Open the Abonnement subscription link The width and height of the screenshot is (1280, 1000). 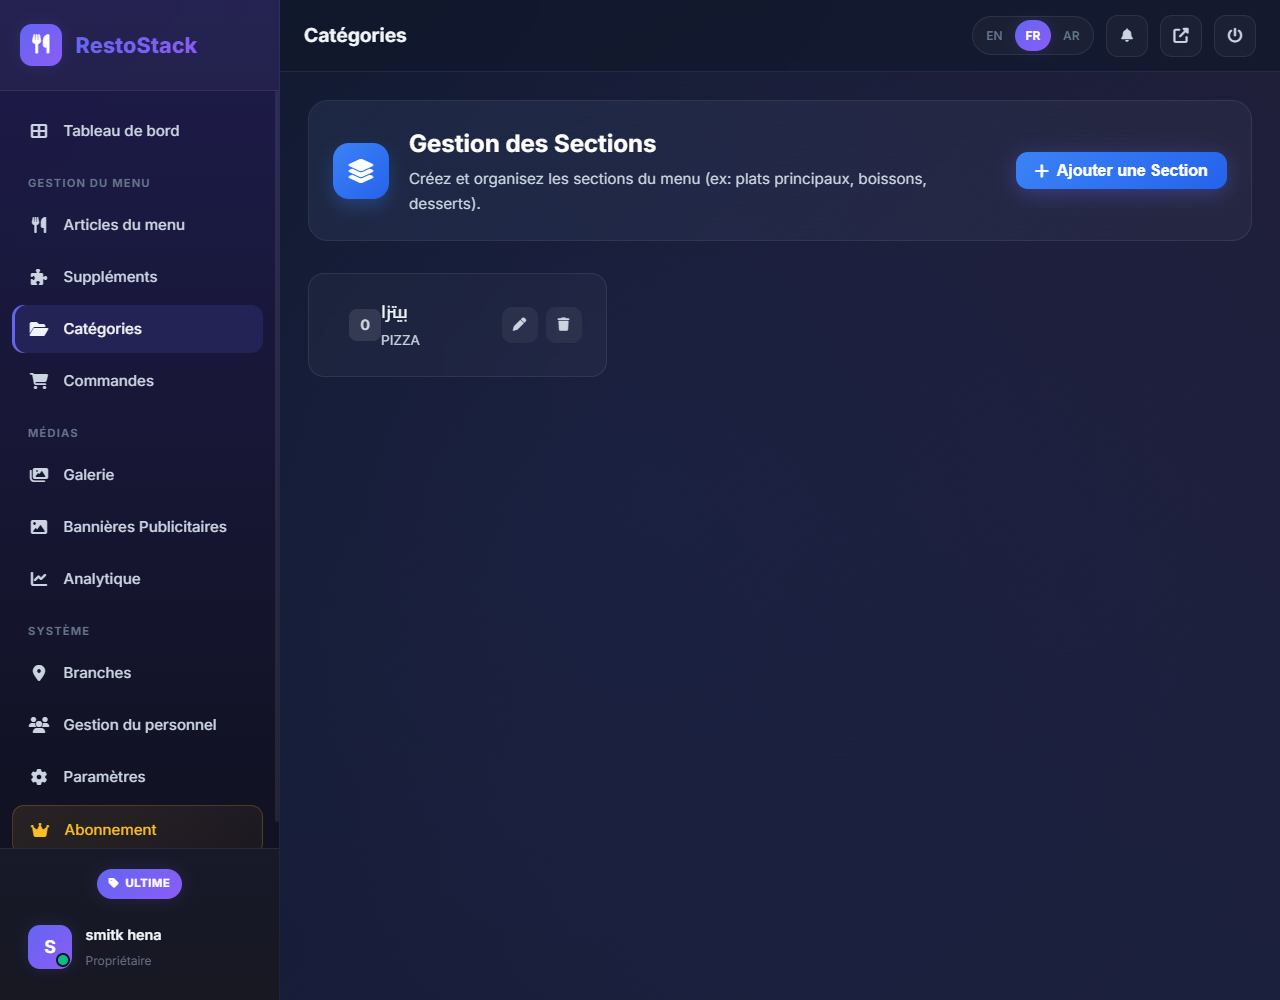110,829
